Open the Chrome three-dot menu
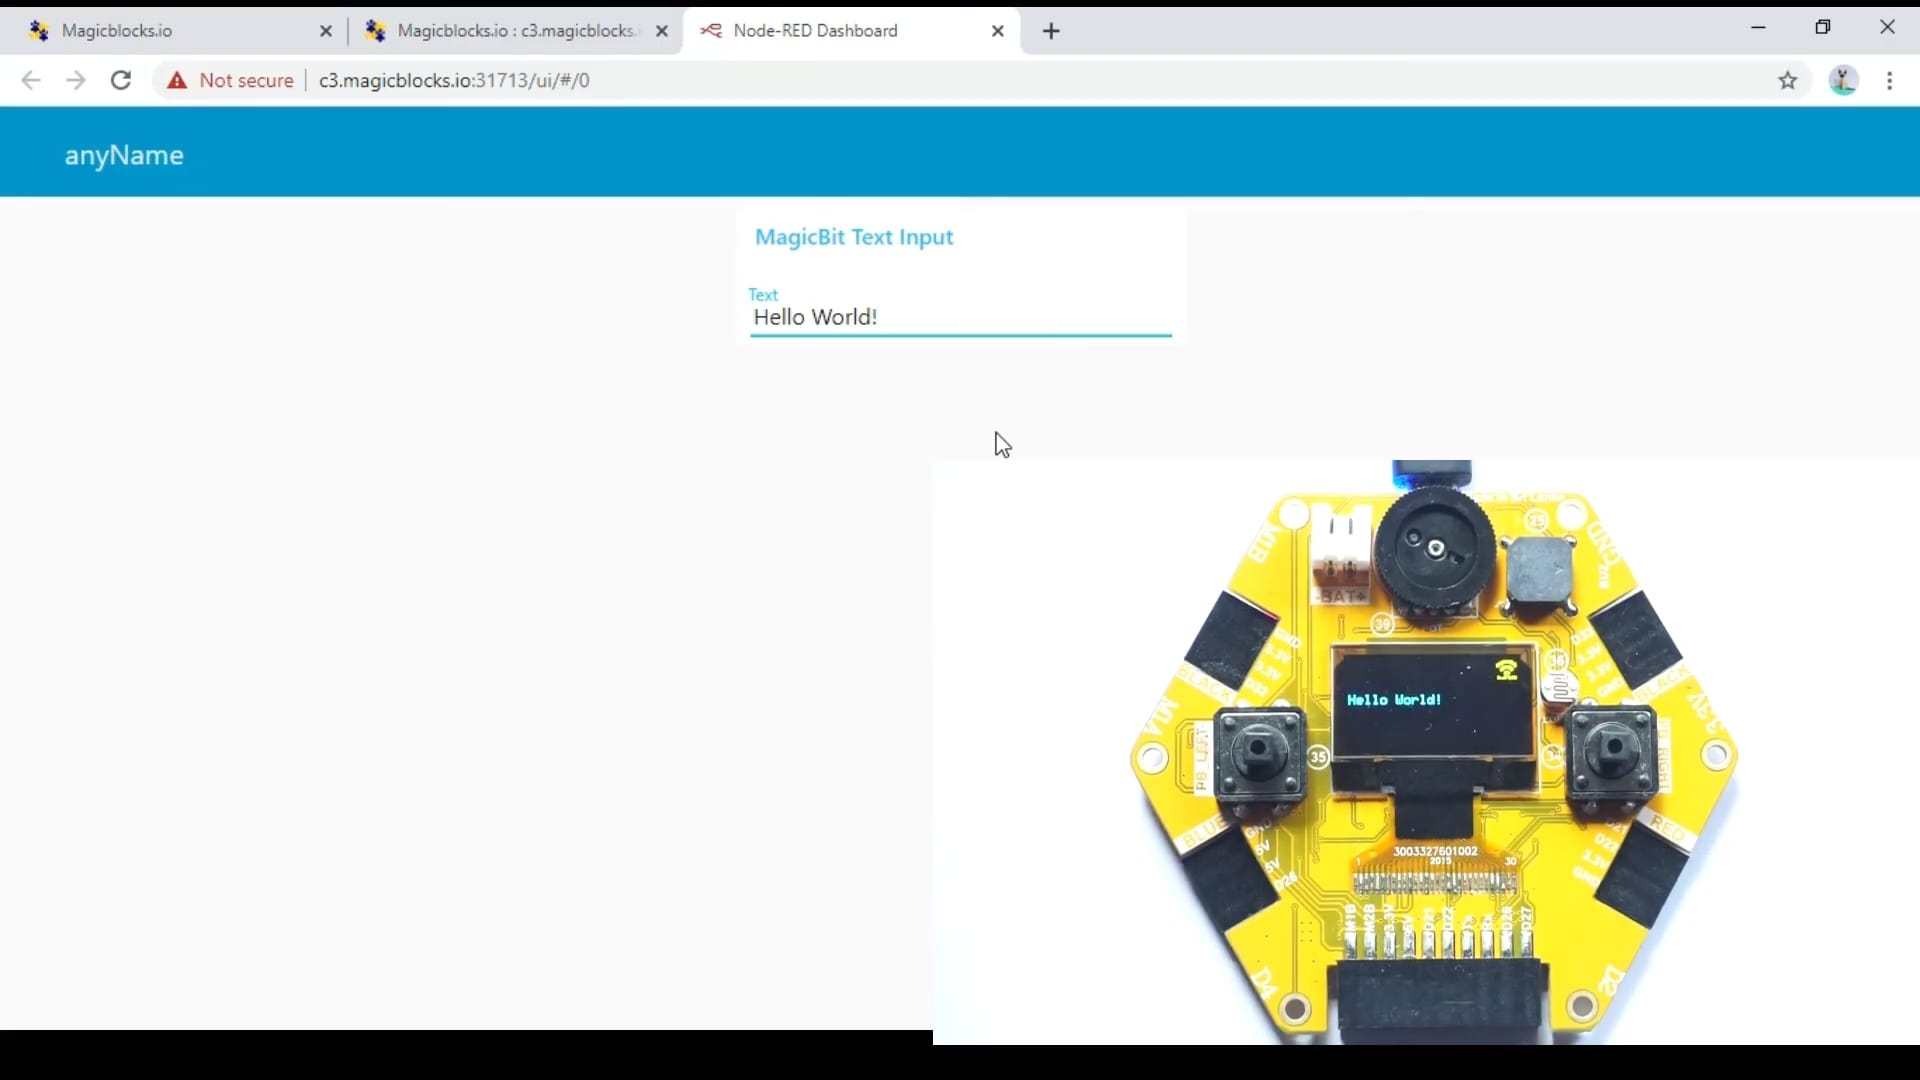The width and height of the screenshot is (1920, 1080). [x=1891, y=81]
